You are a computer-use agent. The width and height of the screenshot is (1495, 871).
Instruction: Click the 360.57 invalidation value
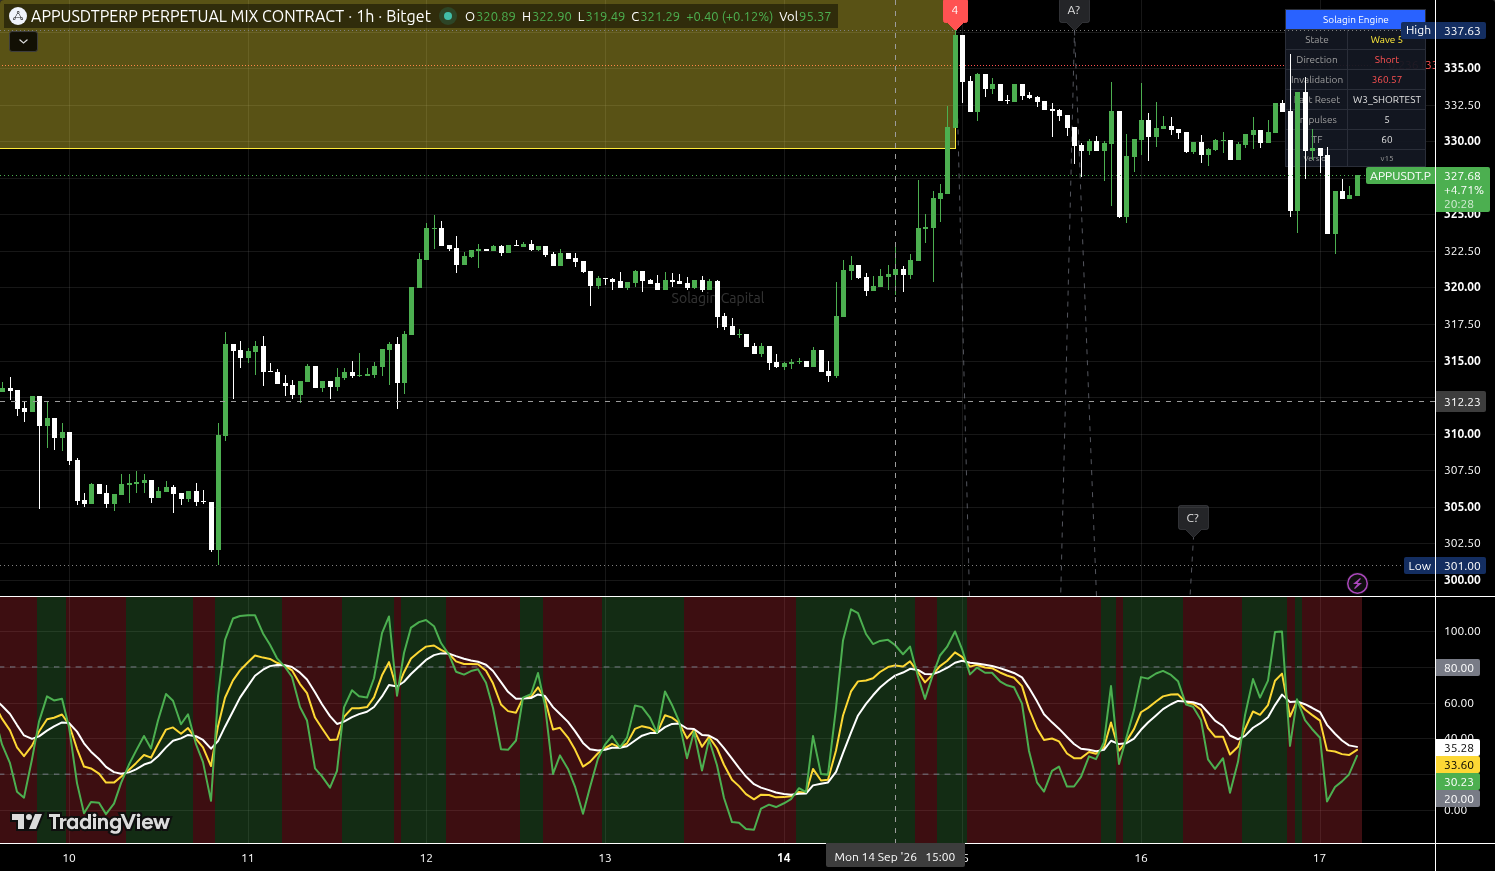[1386, 80]
